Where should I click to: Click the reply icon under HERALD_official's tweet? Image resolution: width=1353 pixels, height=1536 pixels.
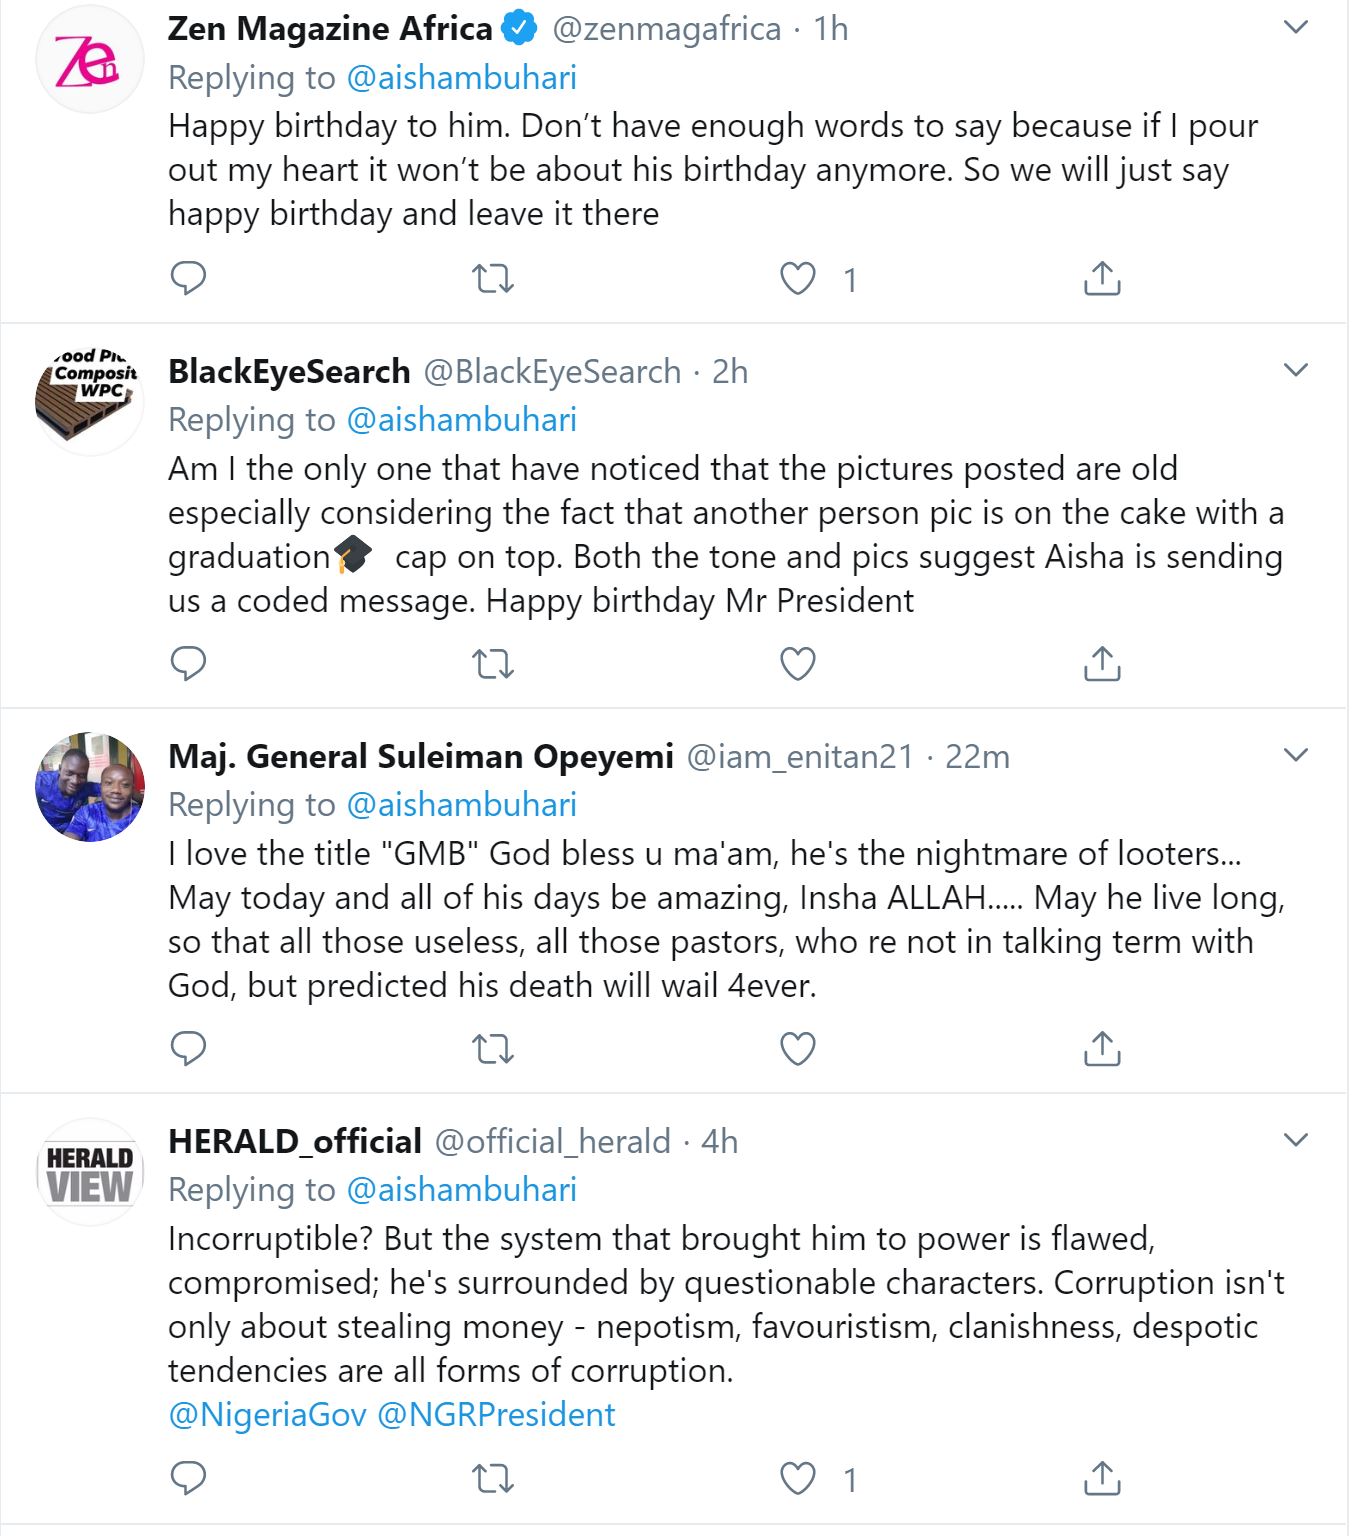pyautogui.click(x=189, y=1476)
